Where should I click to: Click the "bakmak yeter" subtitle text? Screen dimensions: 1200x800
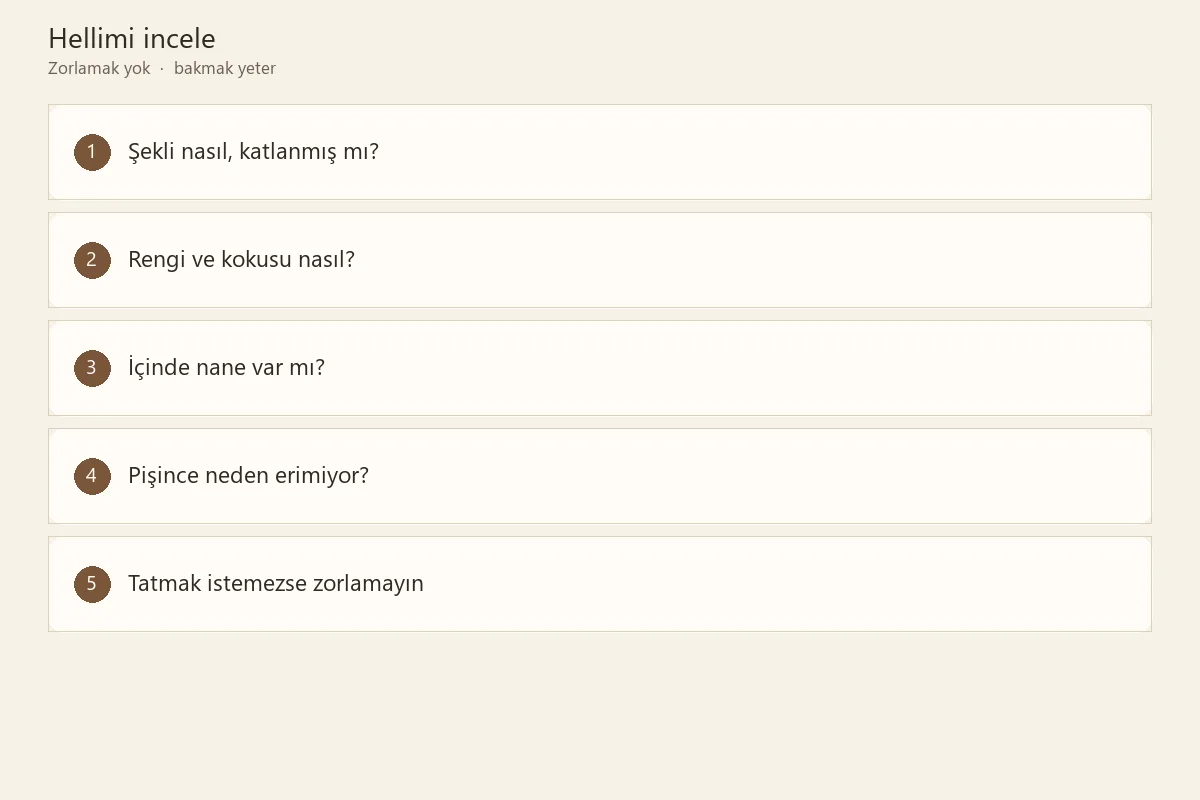click(x=225, y=69)
